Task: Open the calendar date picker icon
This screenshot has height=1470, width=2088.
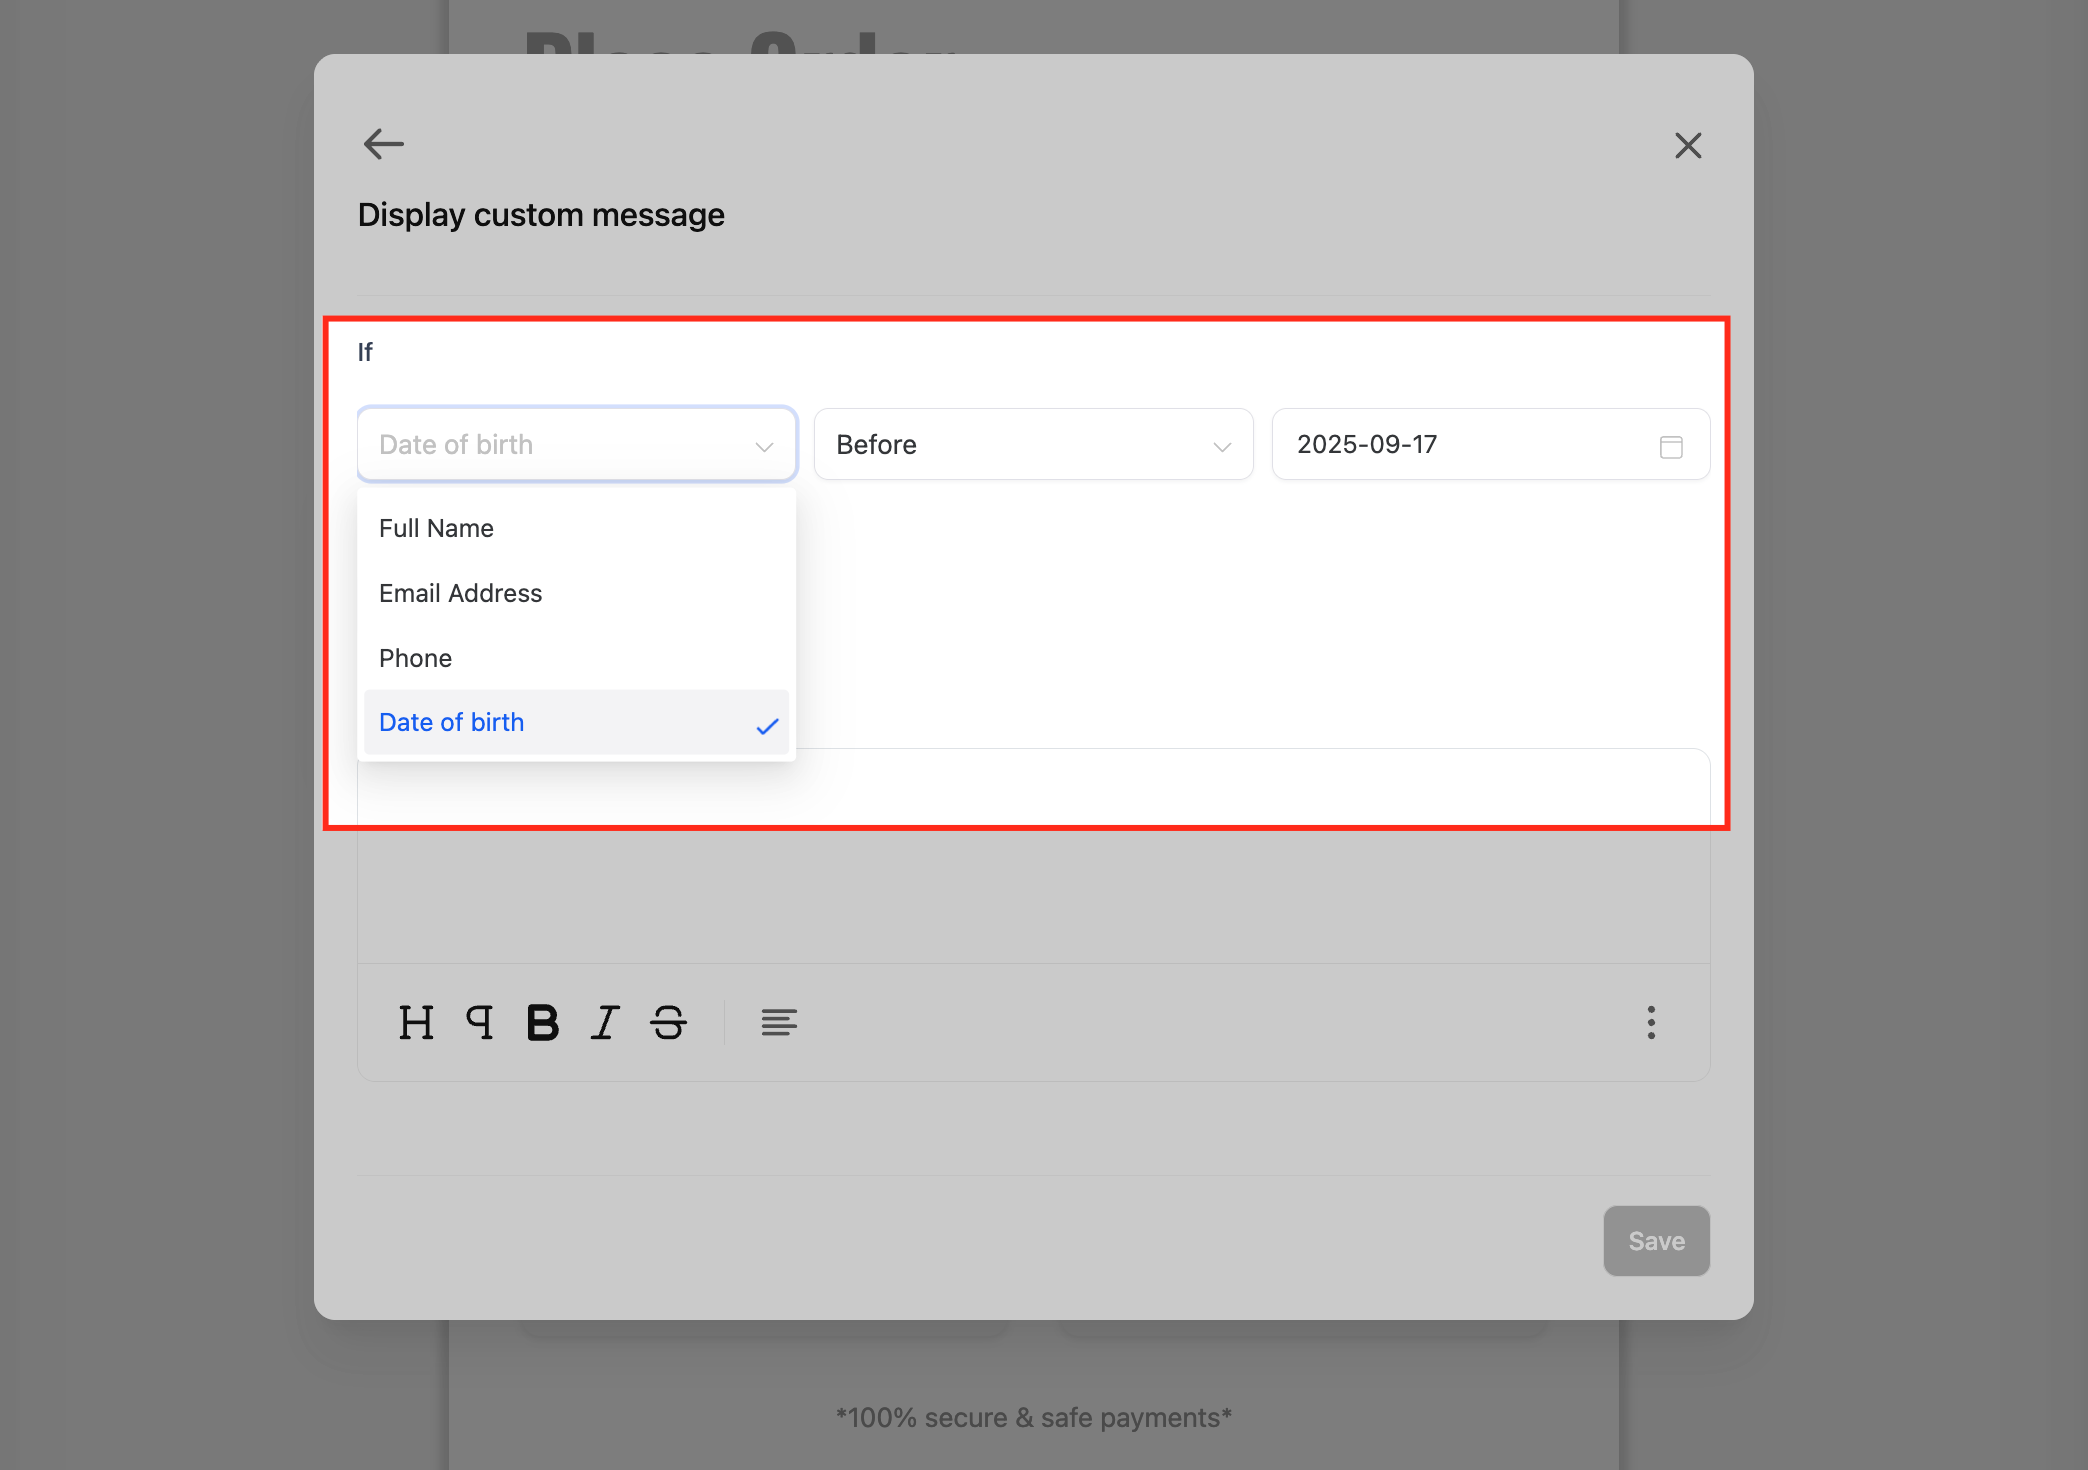Action: 1670,446
